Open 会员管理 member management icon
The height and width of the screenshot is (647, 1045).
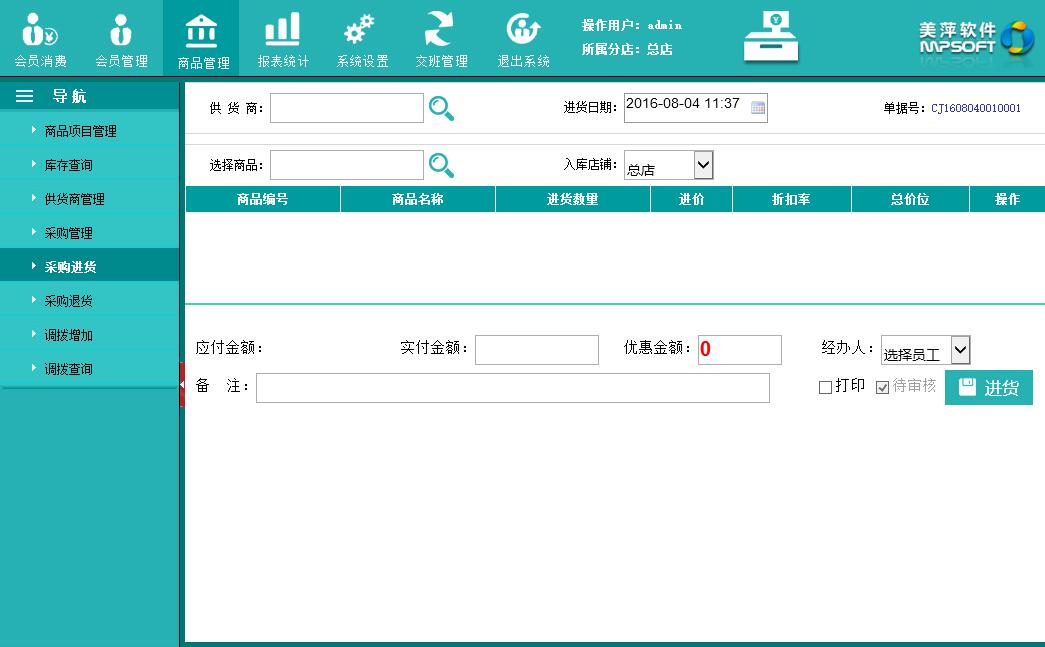[121, 32]
